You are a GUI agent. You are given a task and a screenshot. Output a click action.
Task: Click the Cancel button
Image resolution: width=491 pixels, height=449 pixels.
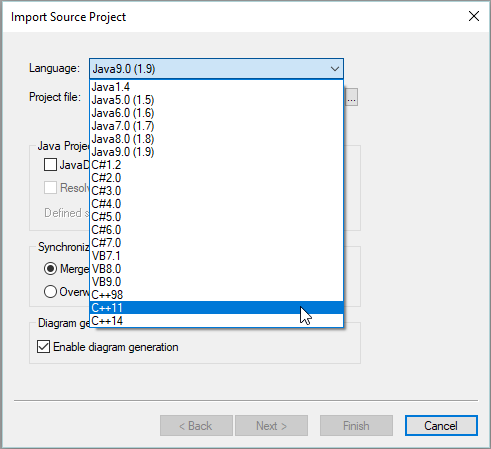tap(441, 426)
